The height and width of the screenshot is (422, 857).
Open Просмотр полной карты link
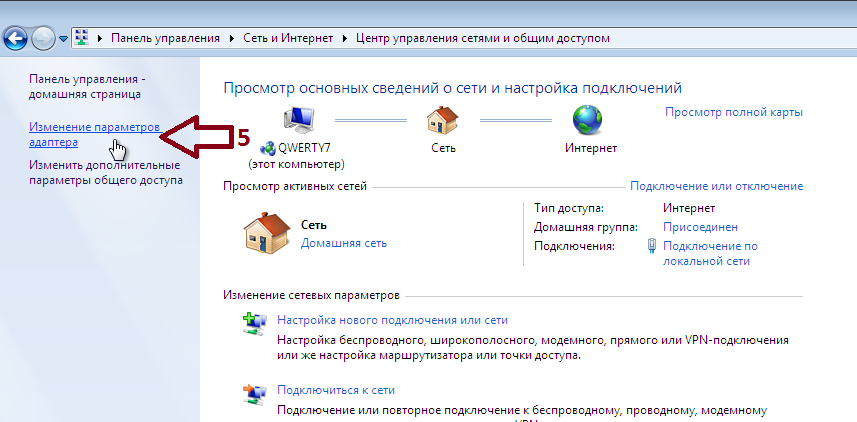[x=733, y=112]
